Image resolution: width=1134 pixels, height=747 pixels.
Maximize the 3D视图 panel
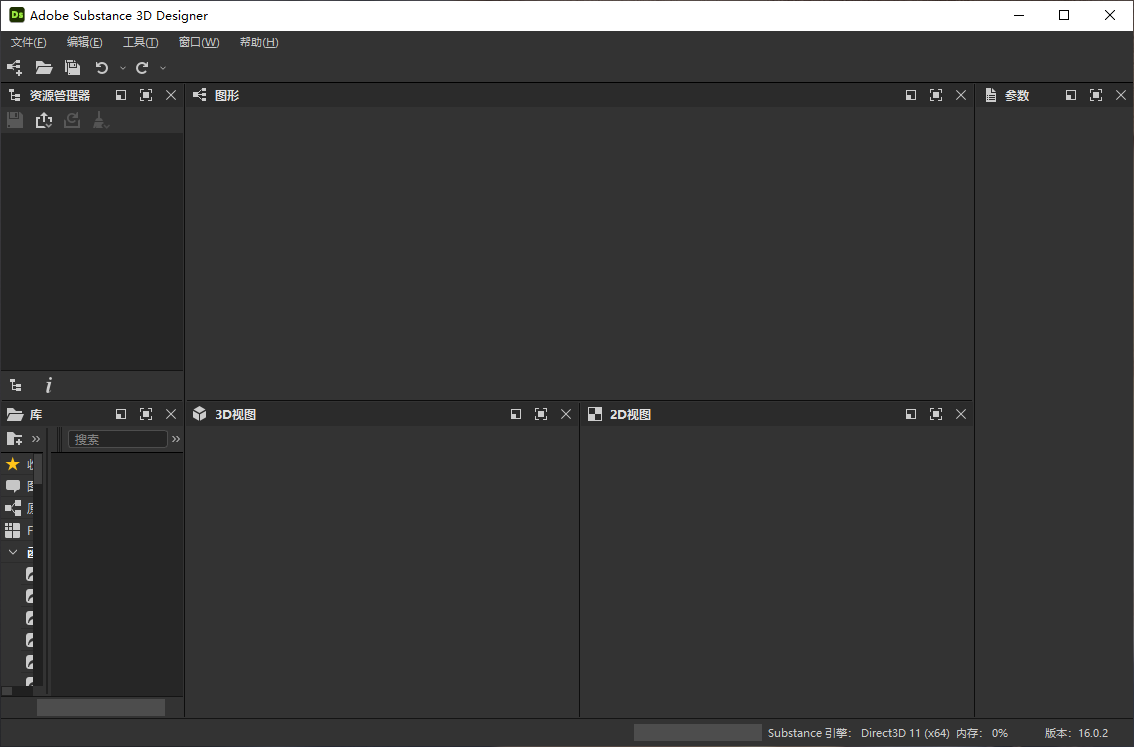(x=541, y=414)
